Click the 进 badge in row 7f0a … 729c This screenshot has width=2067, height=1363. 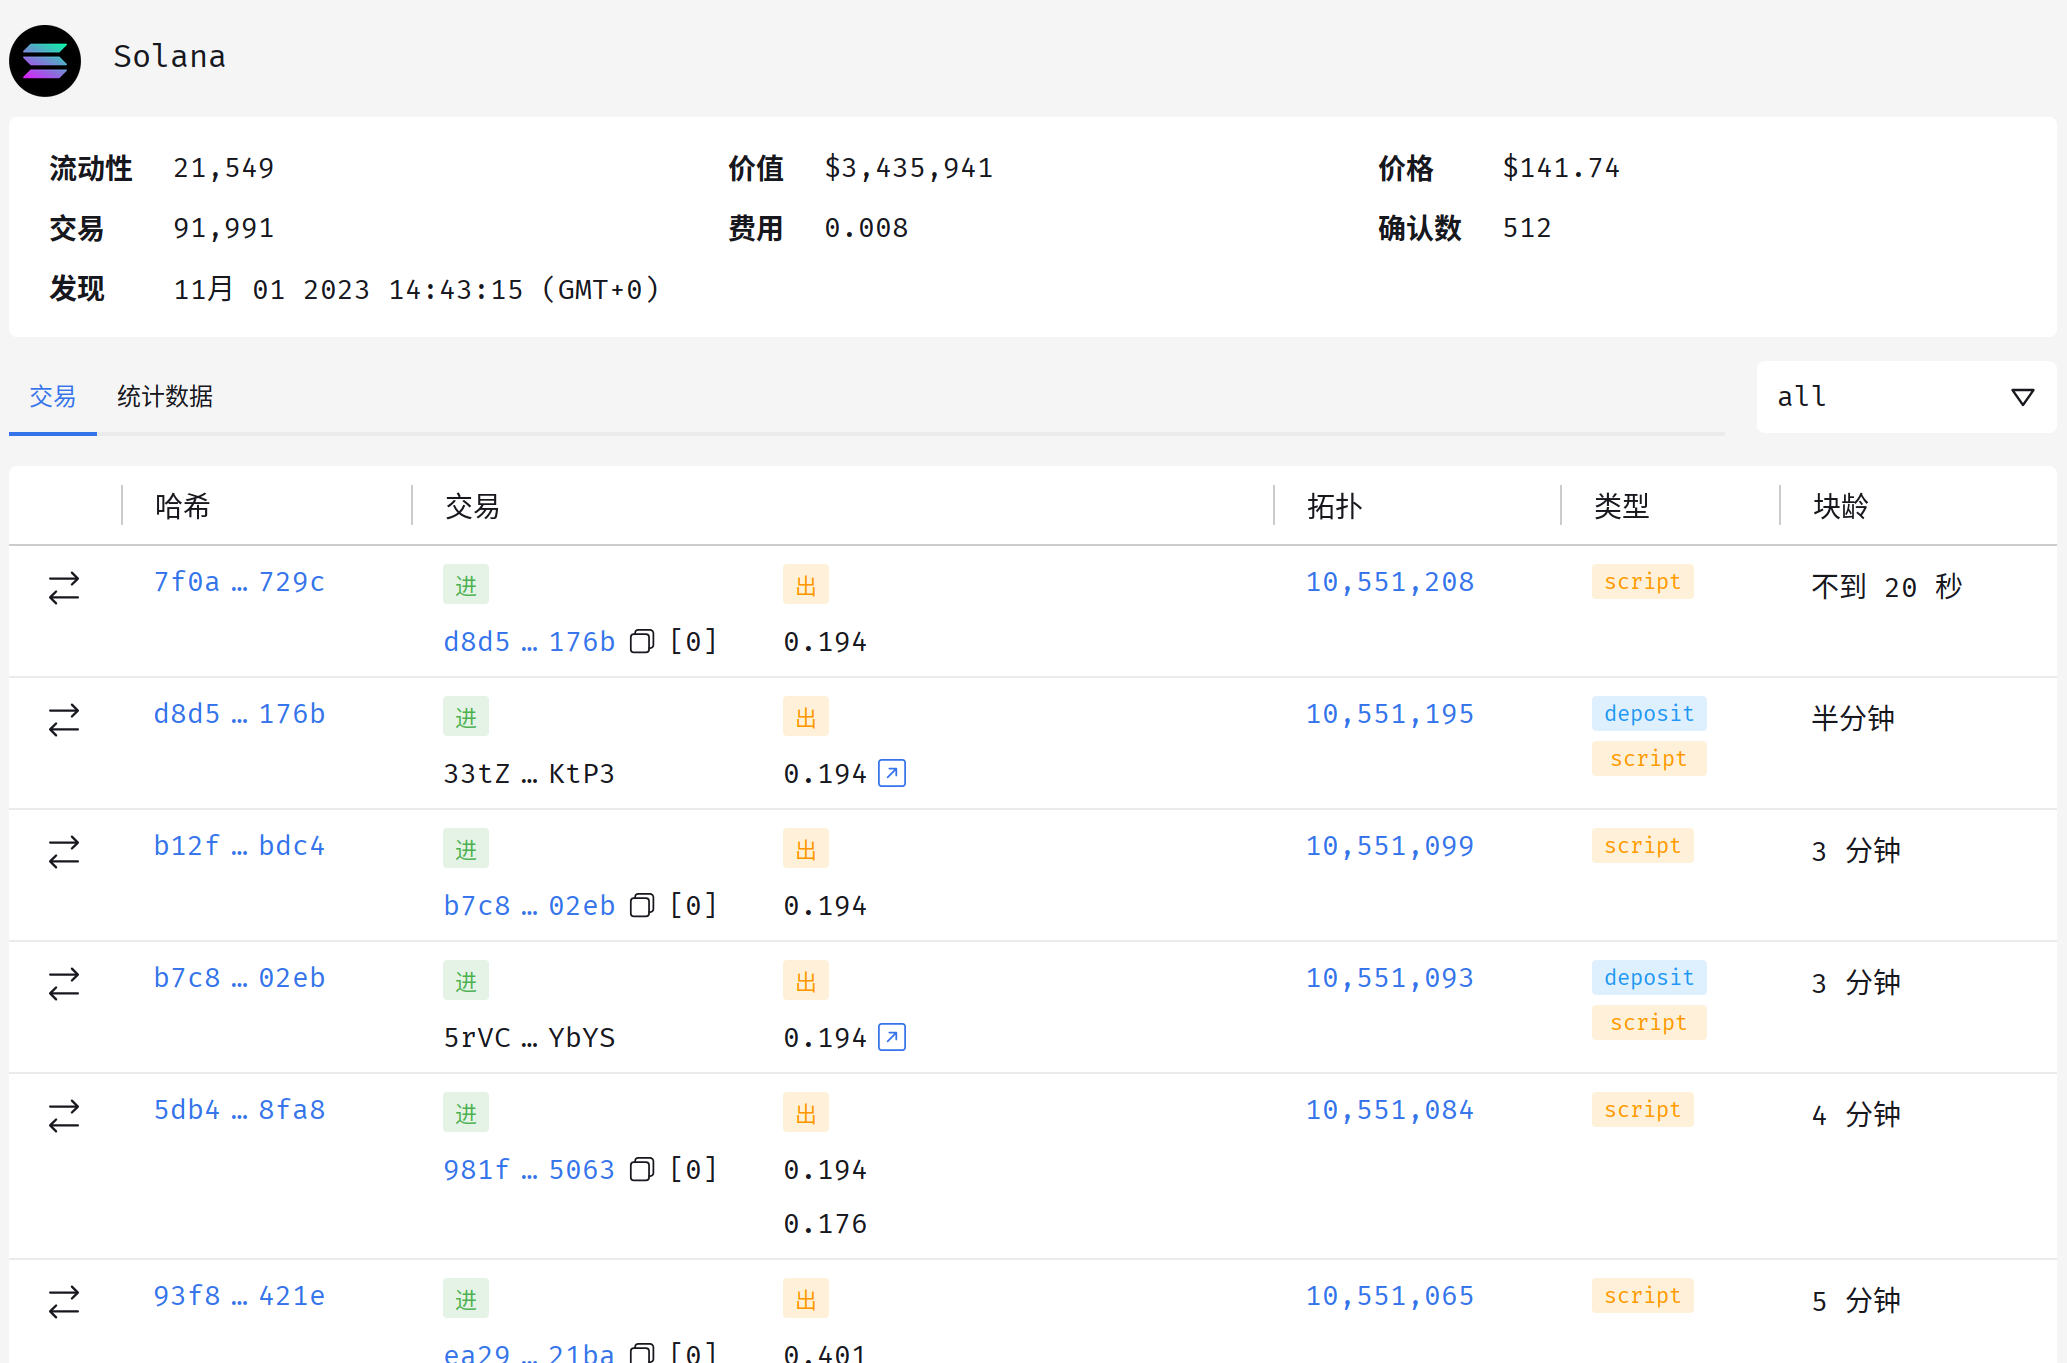click(x=466, y=585)
